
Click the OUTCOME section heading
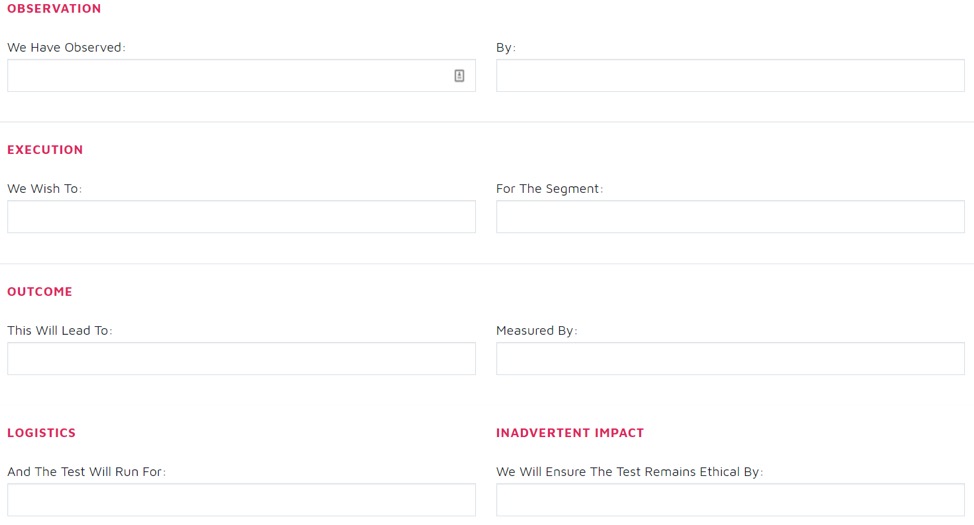coord(40,291)
